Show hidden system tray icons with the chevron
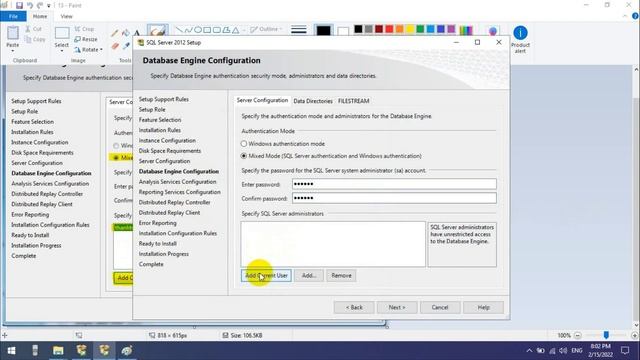The image size is (640, 360). pyautogui.click(x=529, y=351)
